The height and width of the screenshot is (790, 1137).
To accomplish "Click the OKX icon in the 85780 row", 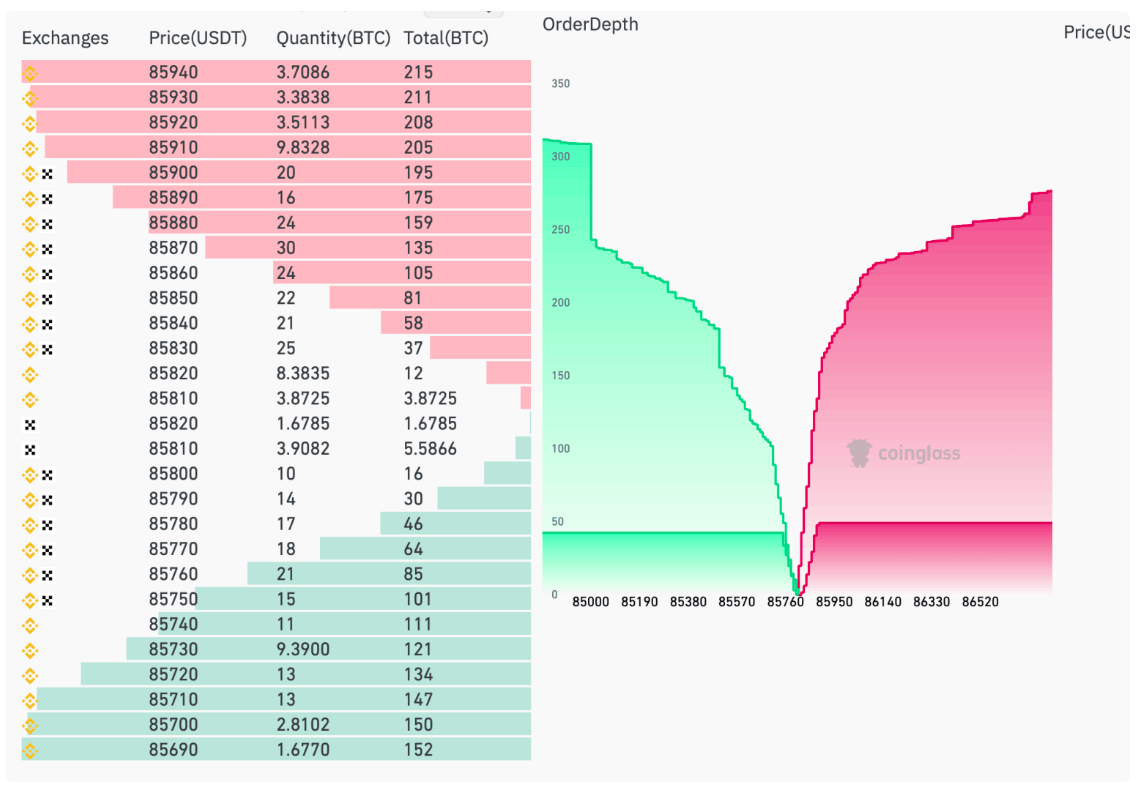I will click(47, 525).
